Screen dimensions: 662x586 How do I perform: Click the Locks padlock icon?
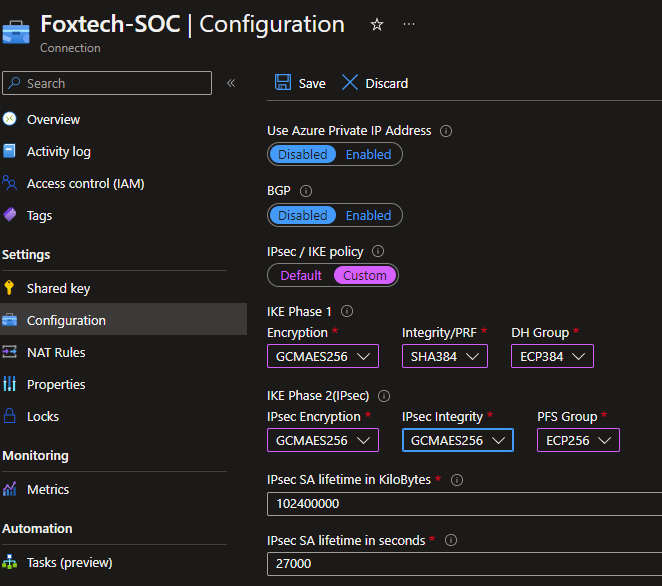pos(9,416)
